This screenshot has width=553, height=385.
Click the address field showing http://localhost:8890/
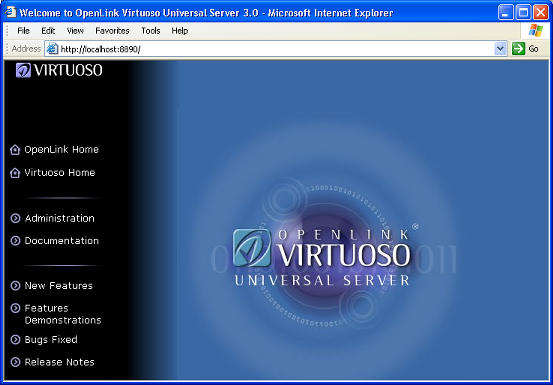[x=276, y=49]
